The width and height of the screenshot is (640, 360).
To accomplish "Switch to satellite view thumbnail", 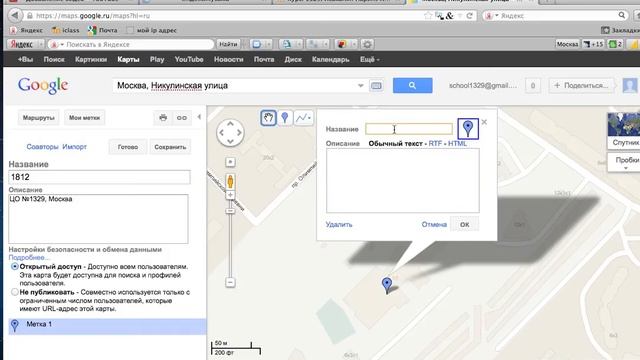I will pos(624,130).
